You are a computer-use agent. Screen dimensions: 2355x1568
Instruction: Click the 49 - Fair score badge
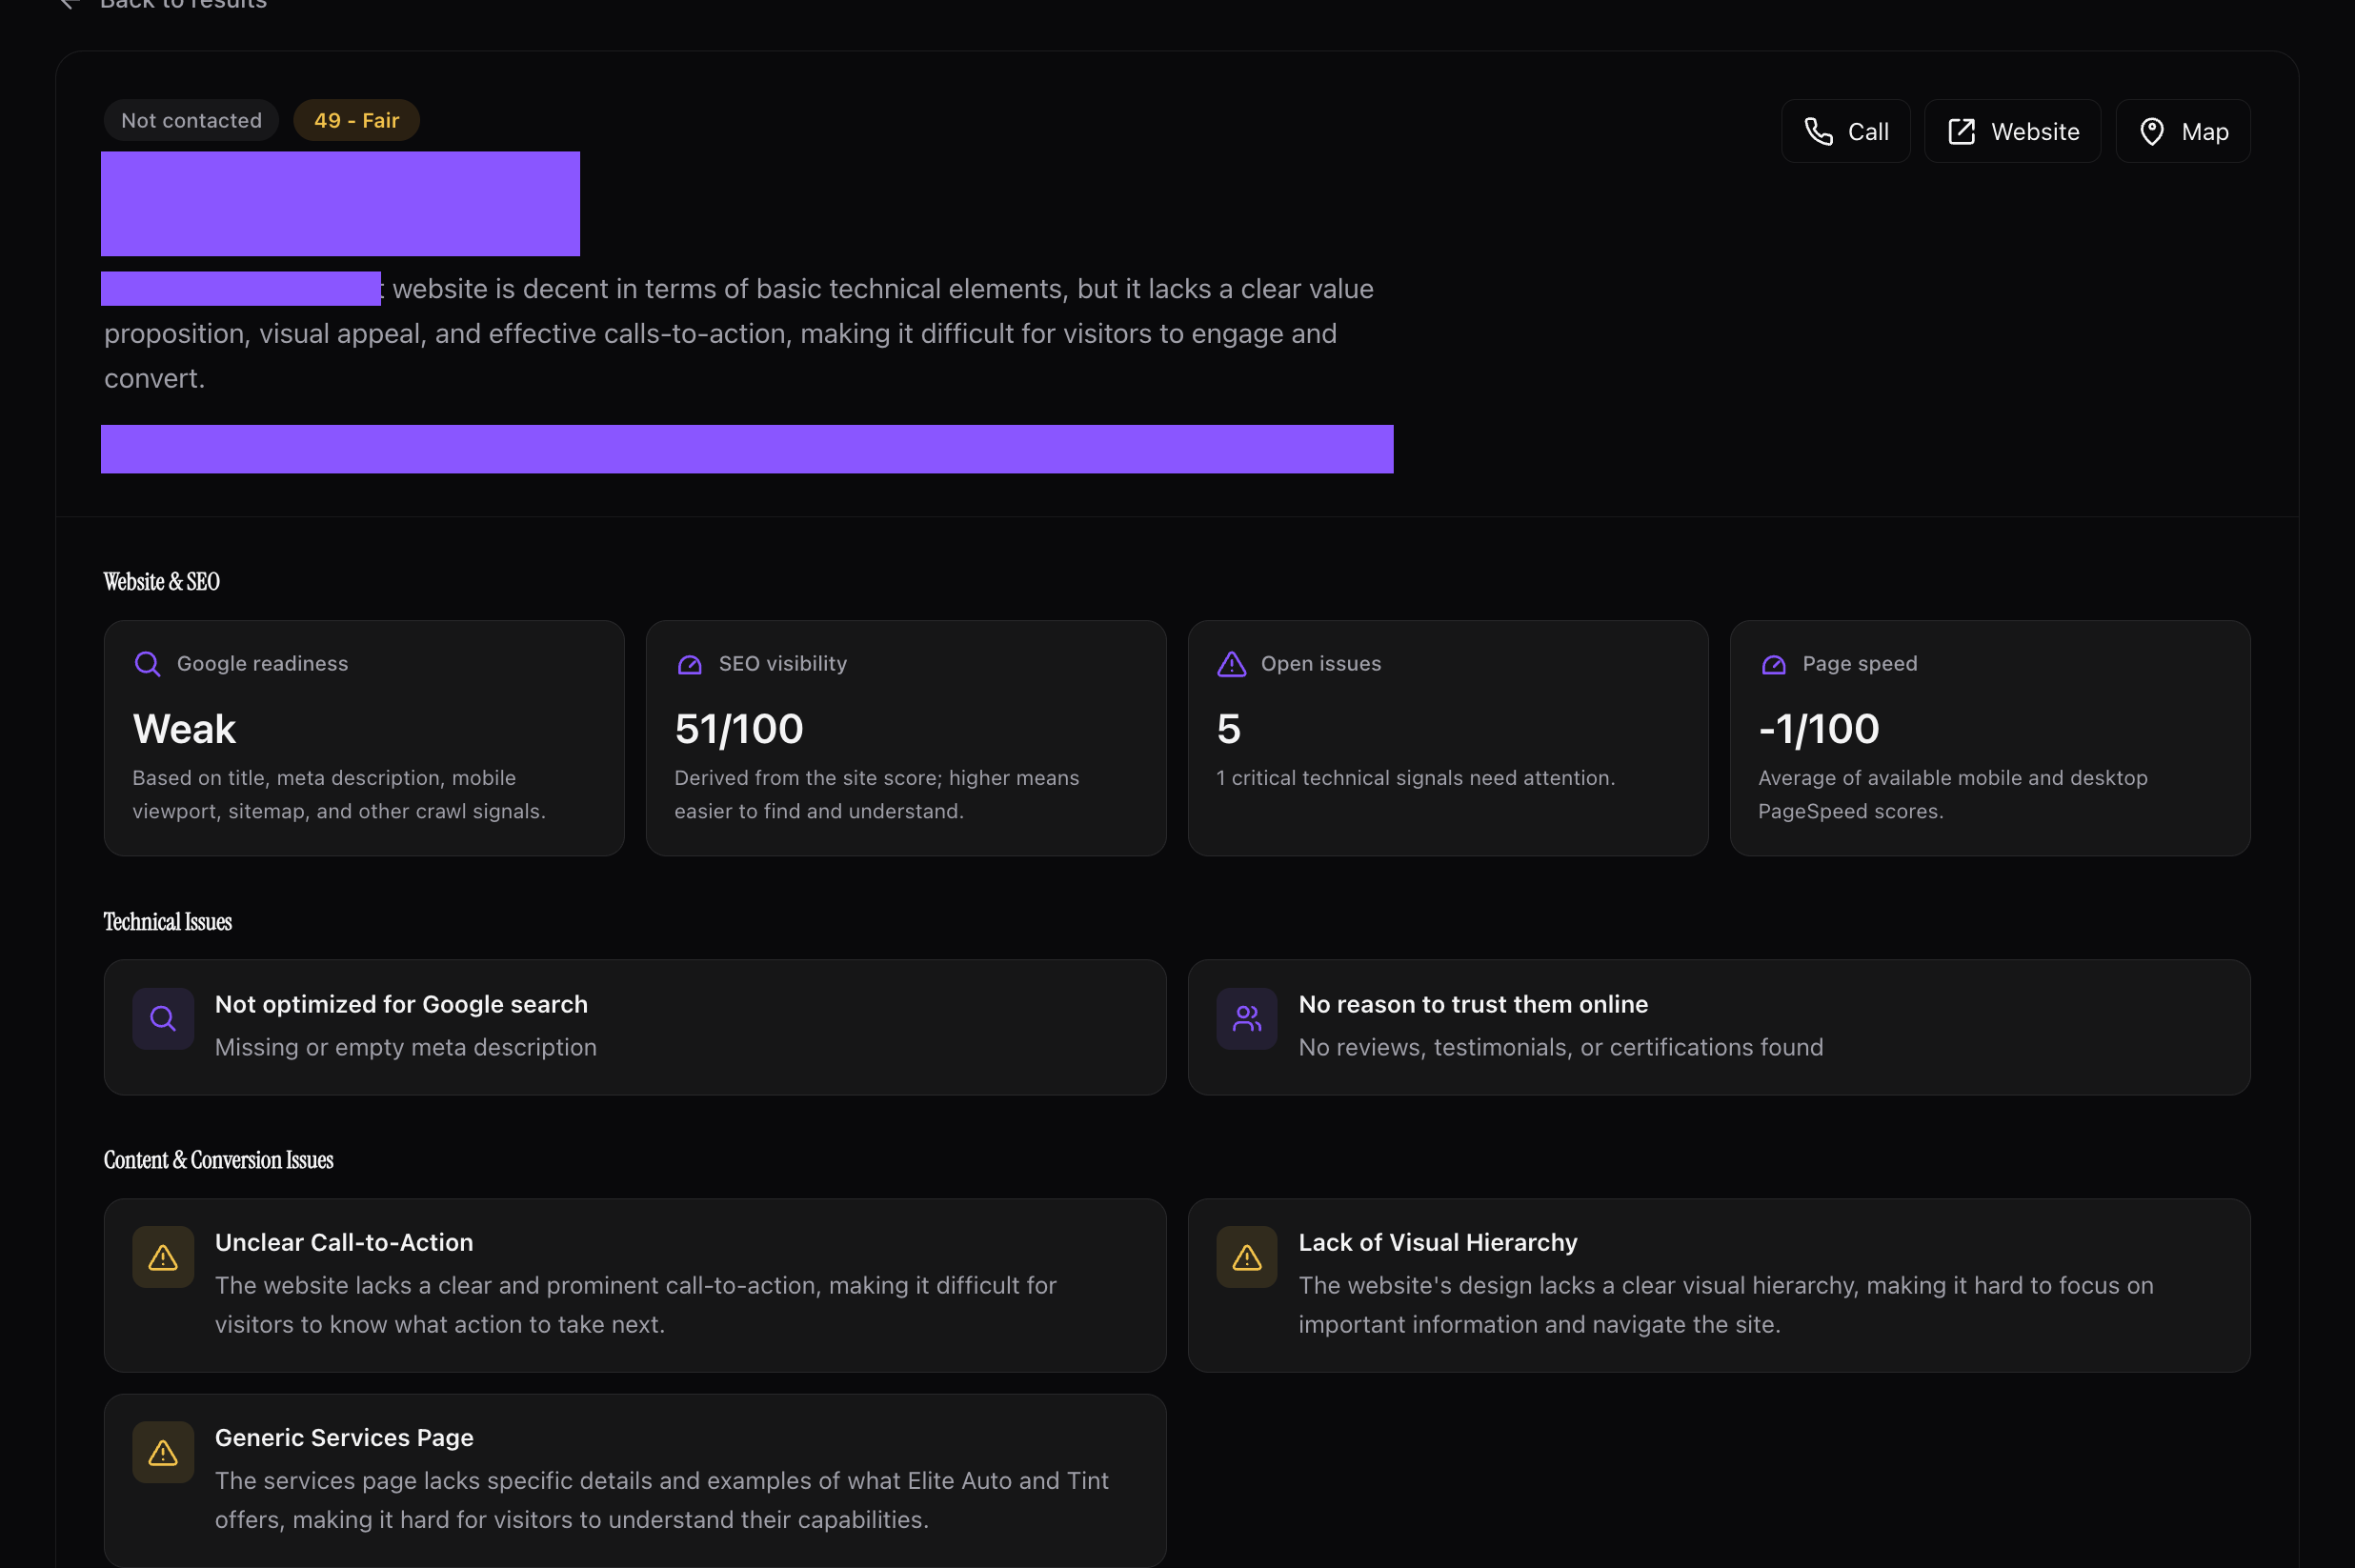click(356, 120)
